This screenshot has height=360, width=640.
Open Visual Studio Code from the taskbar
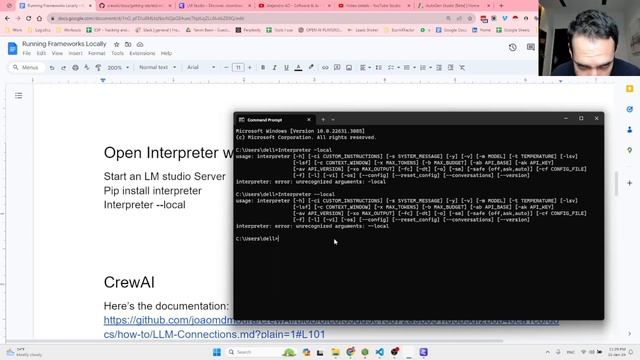pyautogui.click(x=379, y=352)
